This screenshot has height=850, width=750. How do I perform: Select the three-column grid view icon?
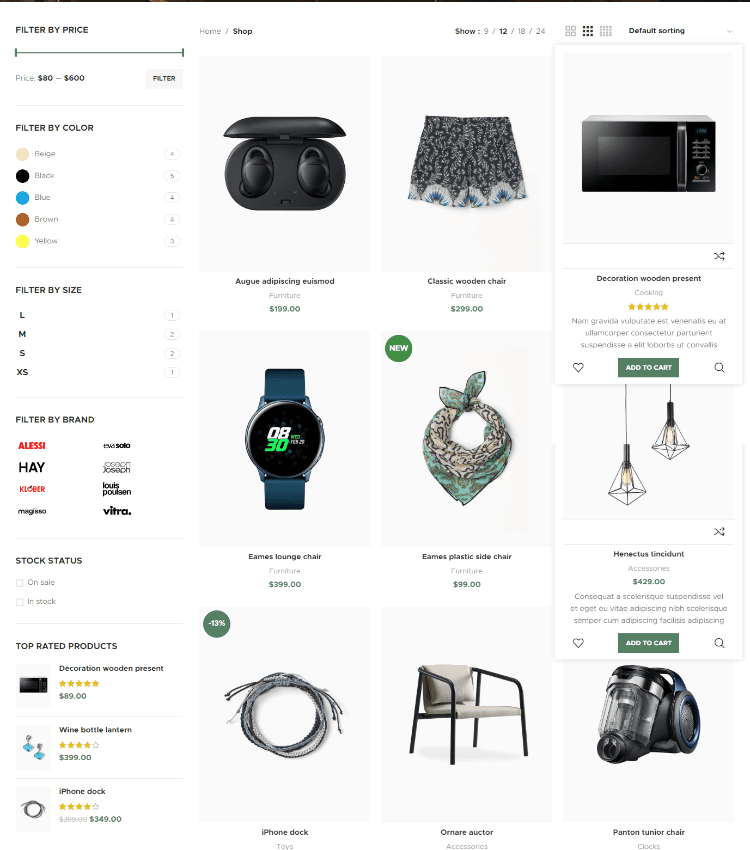point(588,31)
